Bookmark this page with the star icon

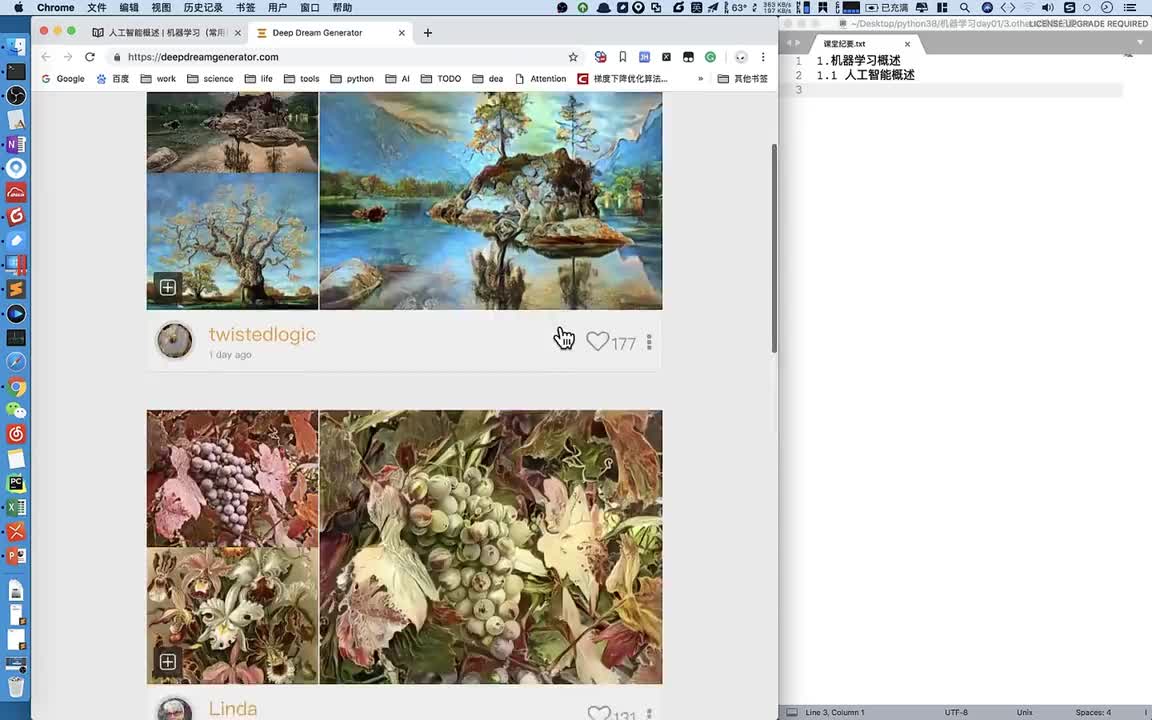pyautogui.click(x=573, y=57)
